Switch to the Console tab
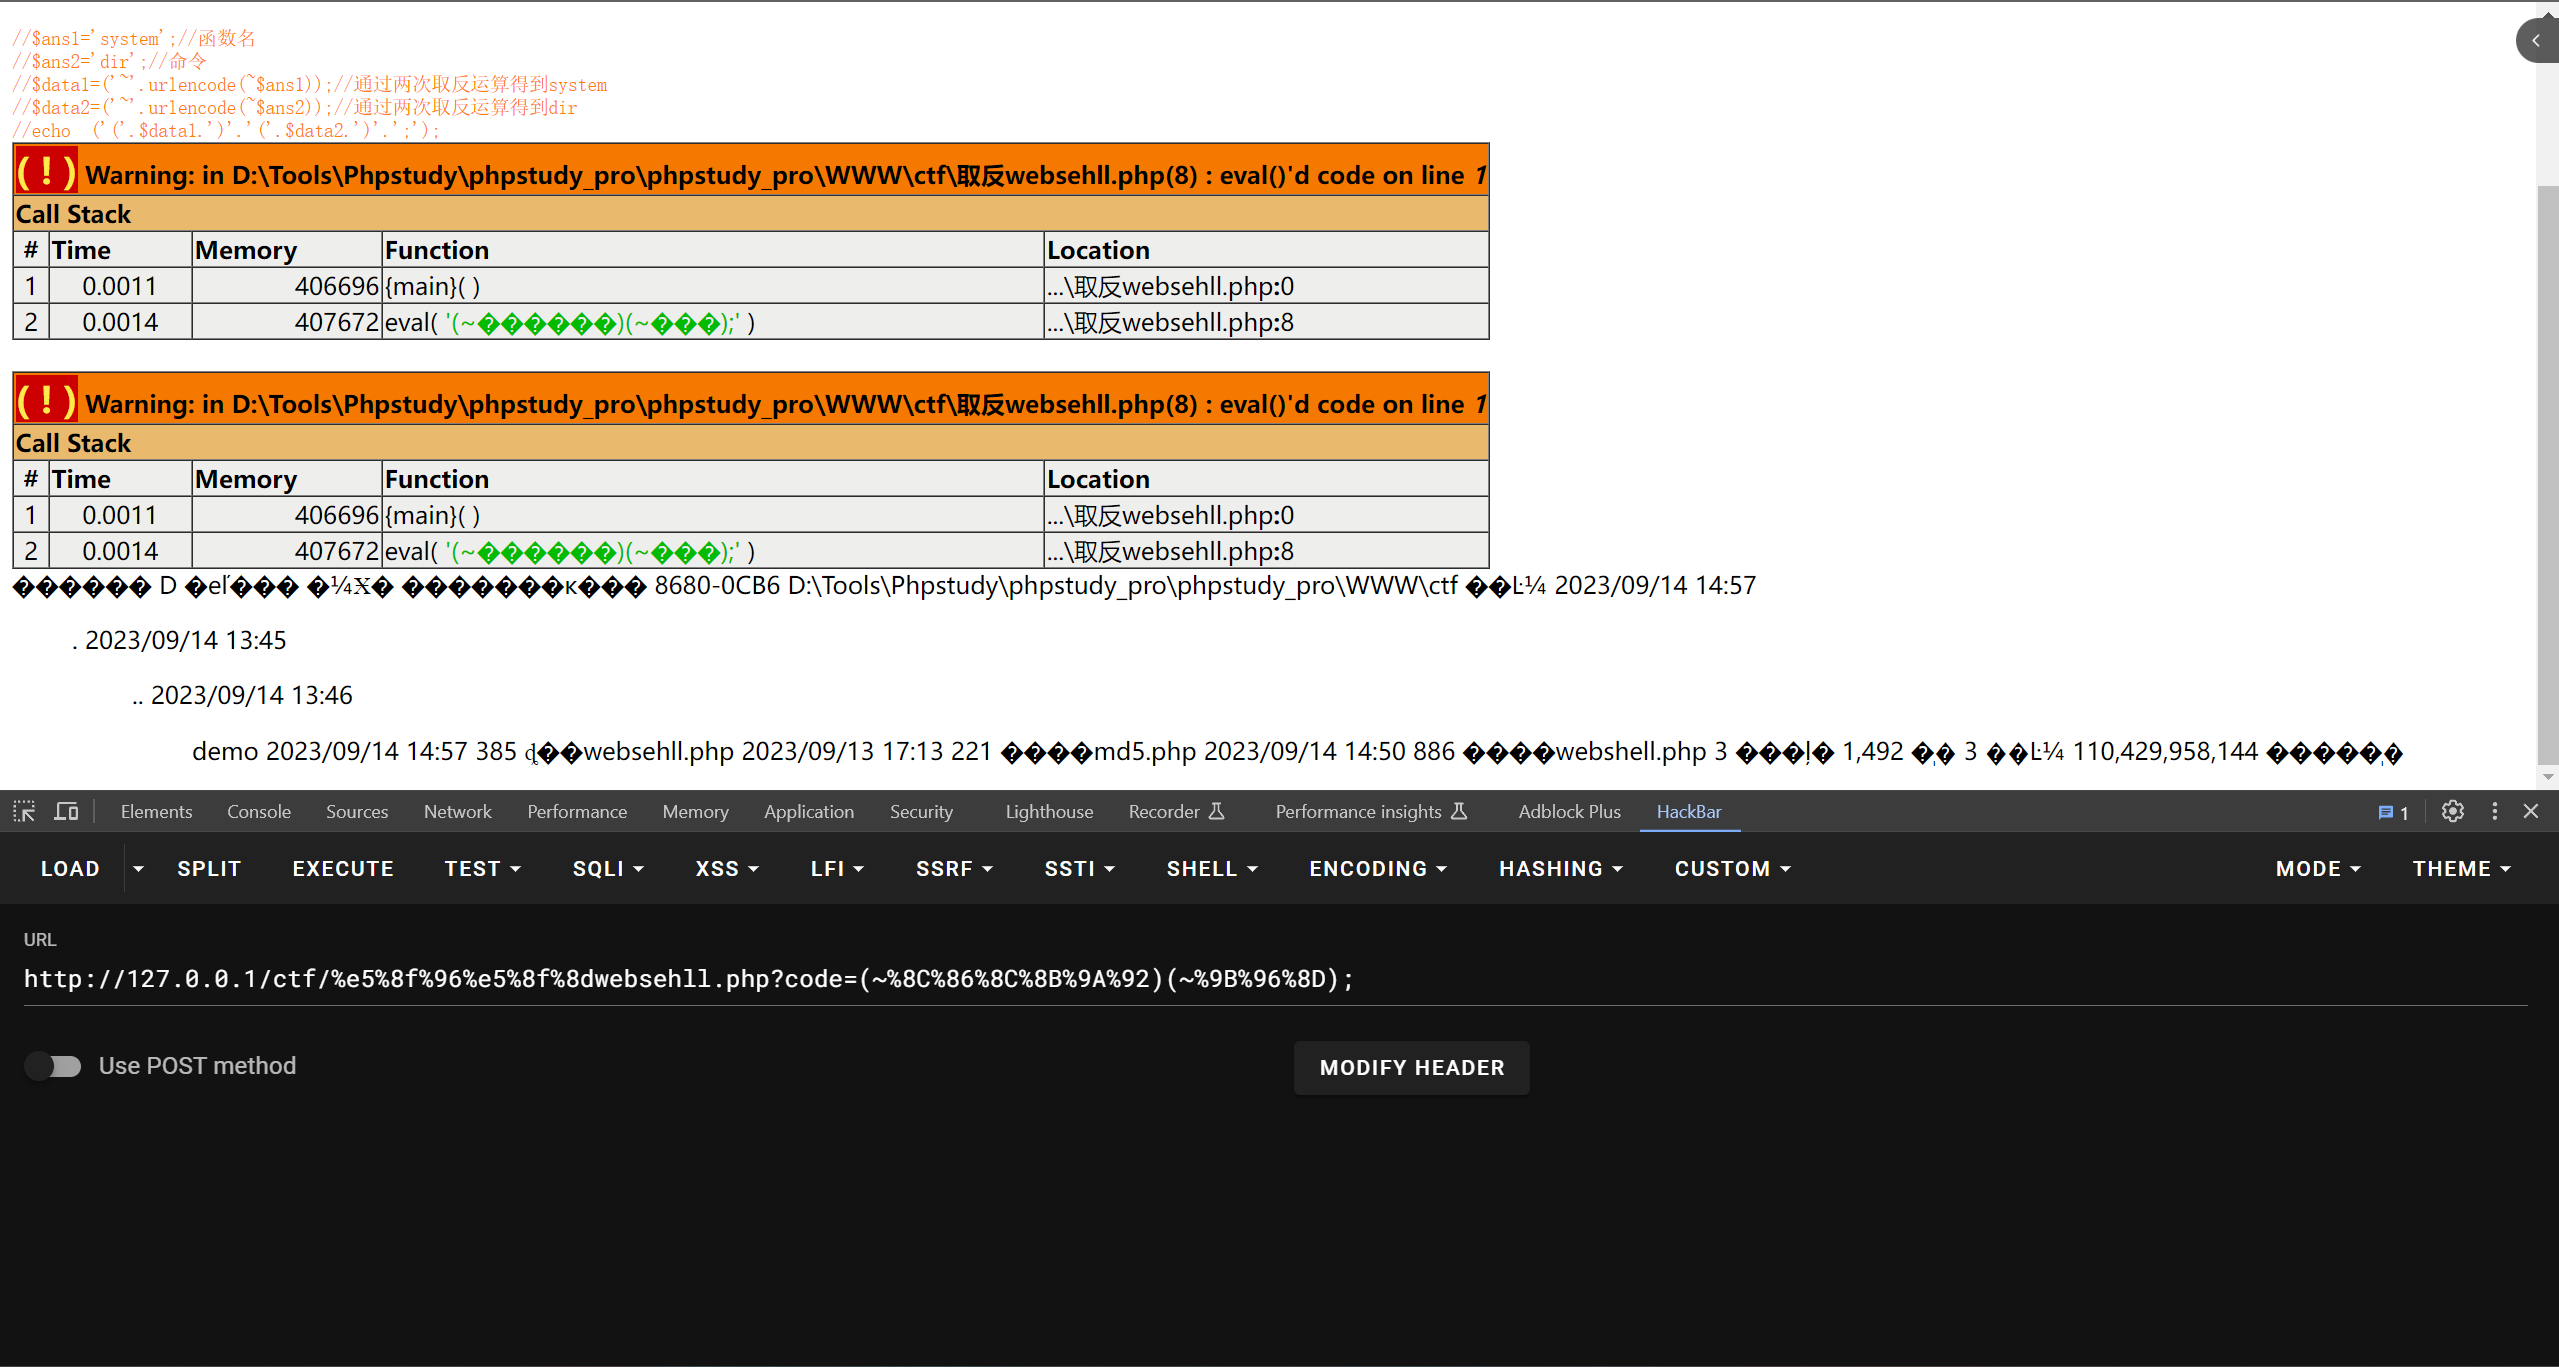 (x=259, y=812)
